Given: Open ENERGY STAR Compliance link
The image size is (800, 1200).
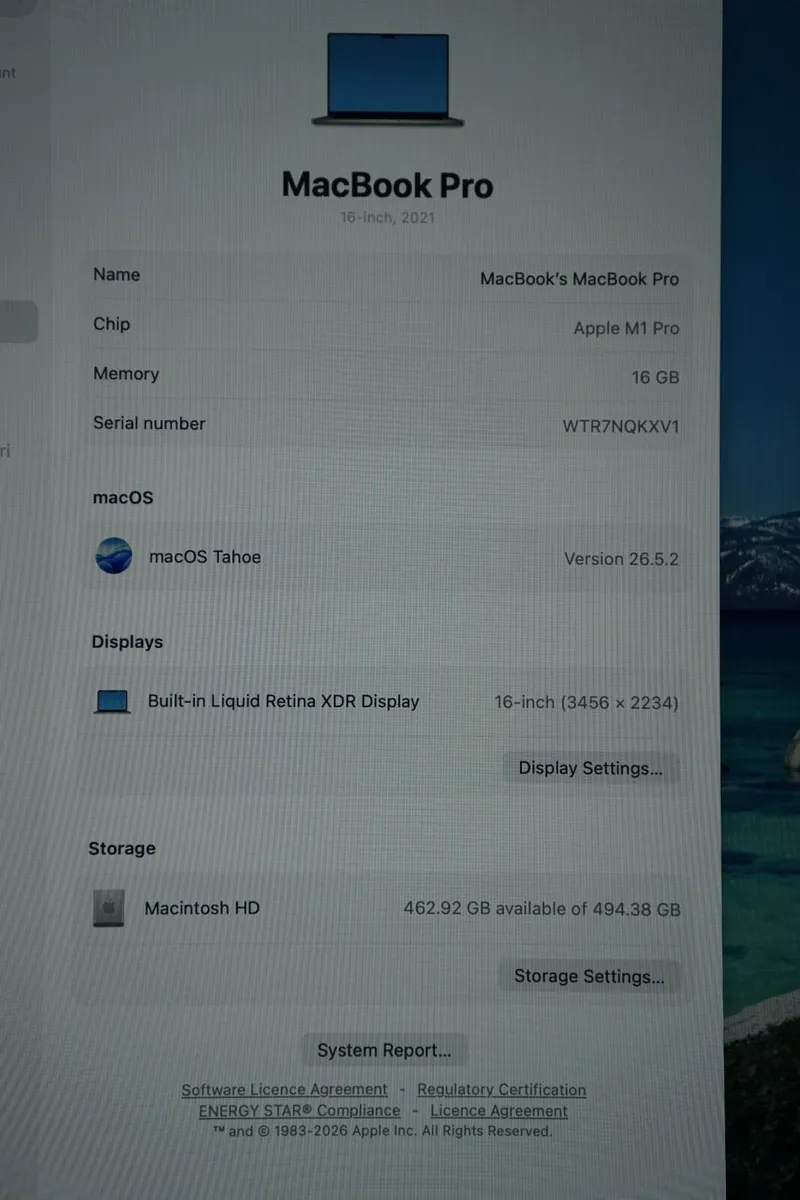Looking at the screenshot, I should tap(299, 1111).
